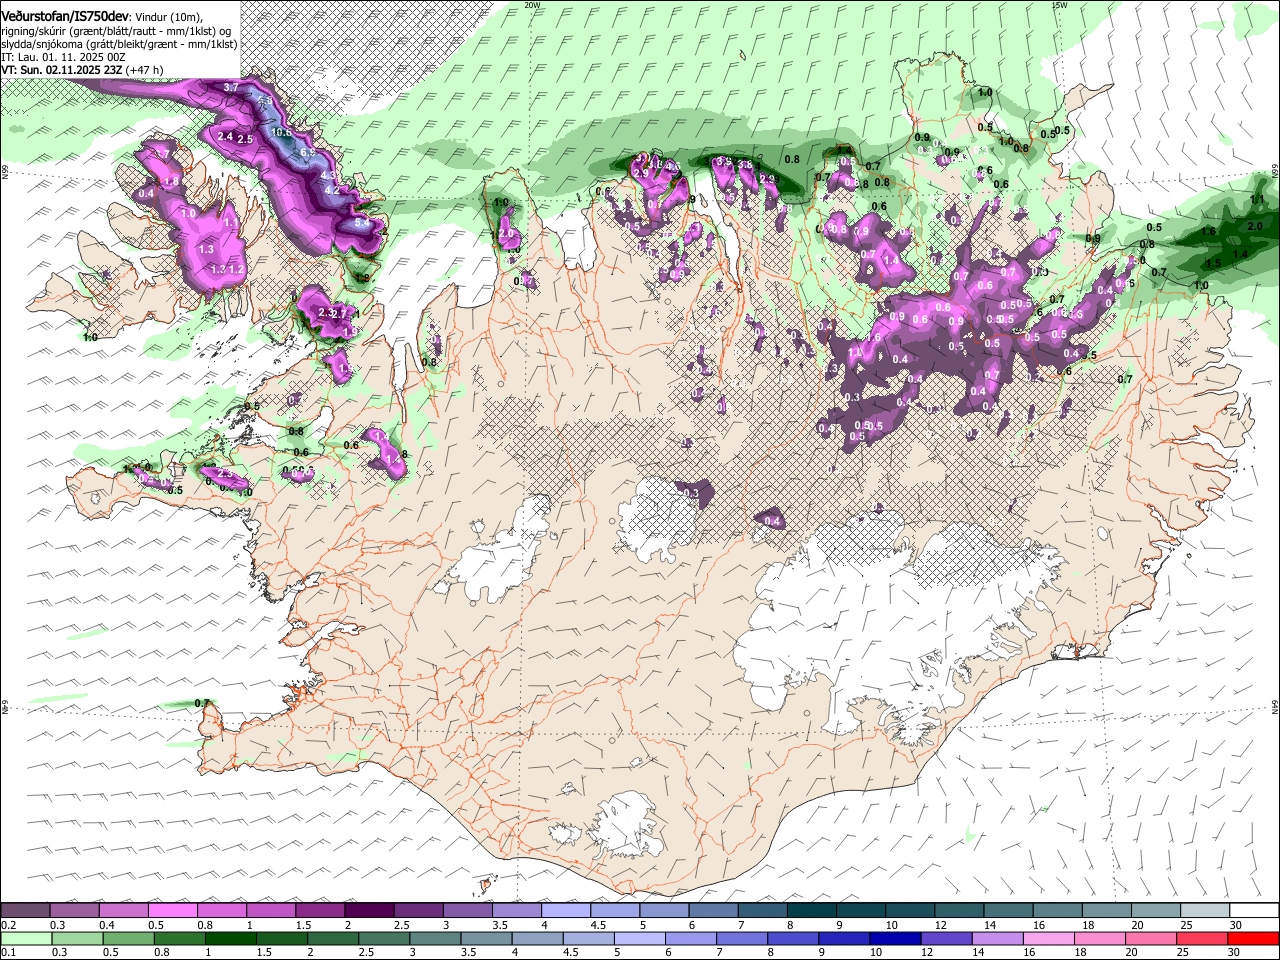Click the 1.6 rain value off the east coast
Viewport: 1280px width, 960px height.
(1209, 231)
